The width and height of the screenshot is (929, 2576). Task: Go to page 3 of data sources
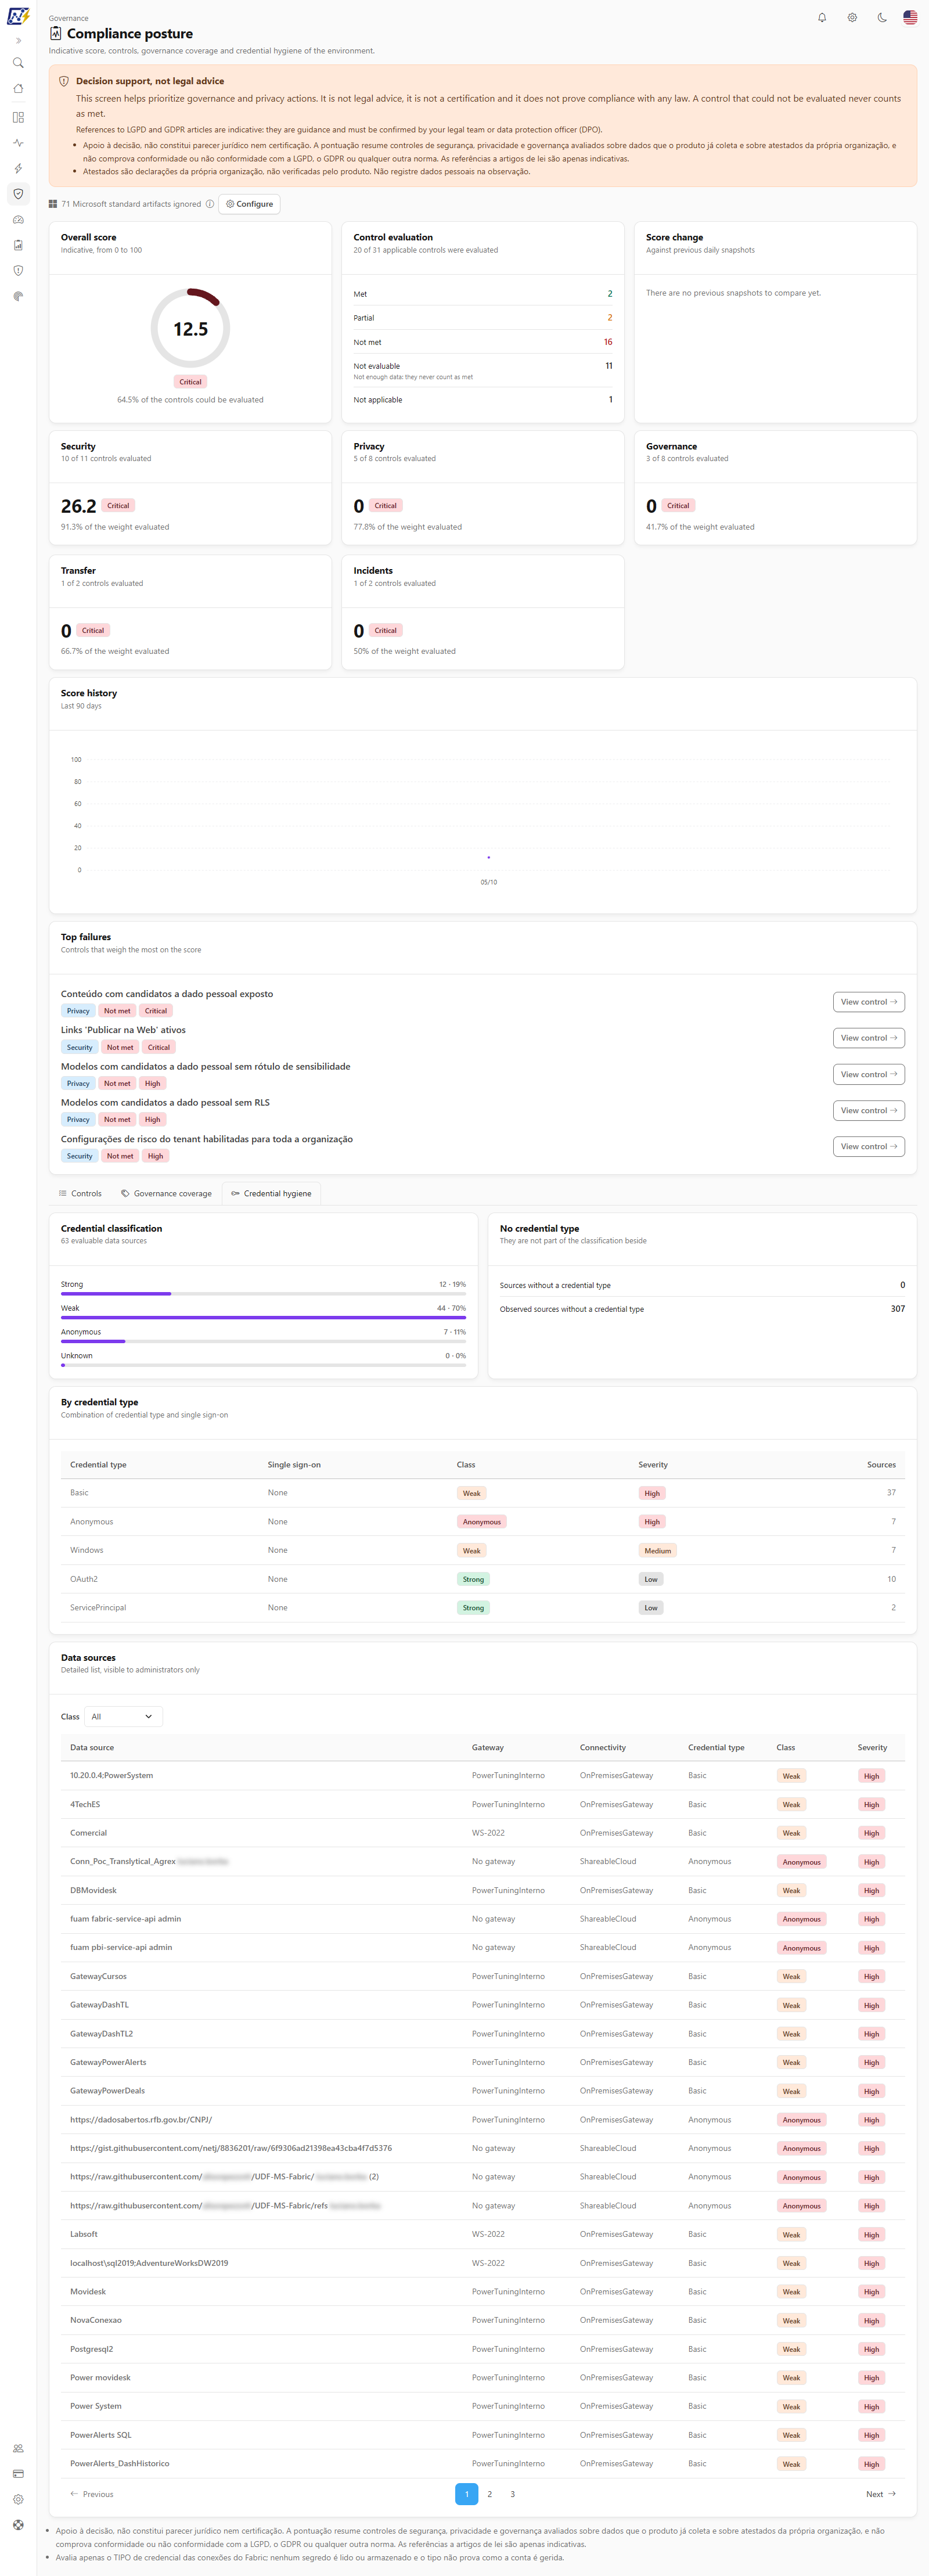coord(513,2494)
